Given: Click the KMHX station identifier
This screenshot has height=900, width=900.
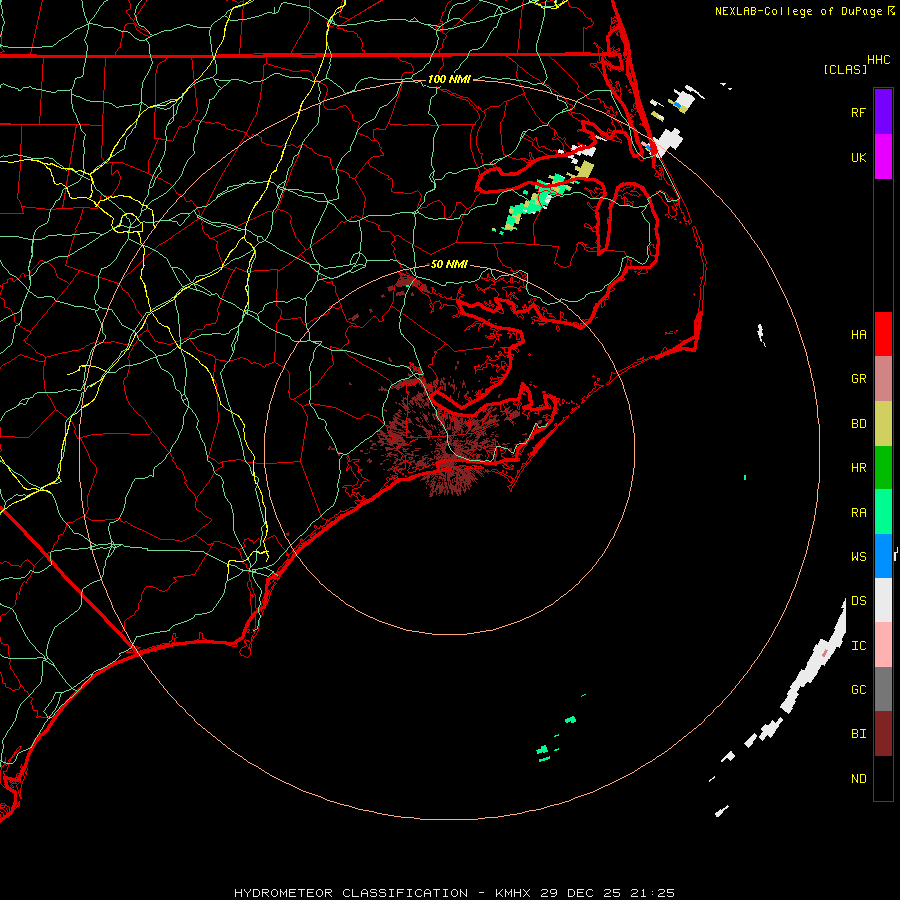Looking at the screenshot, I should pos(513,893).
